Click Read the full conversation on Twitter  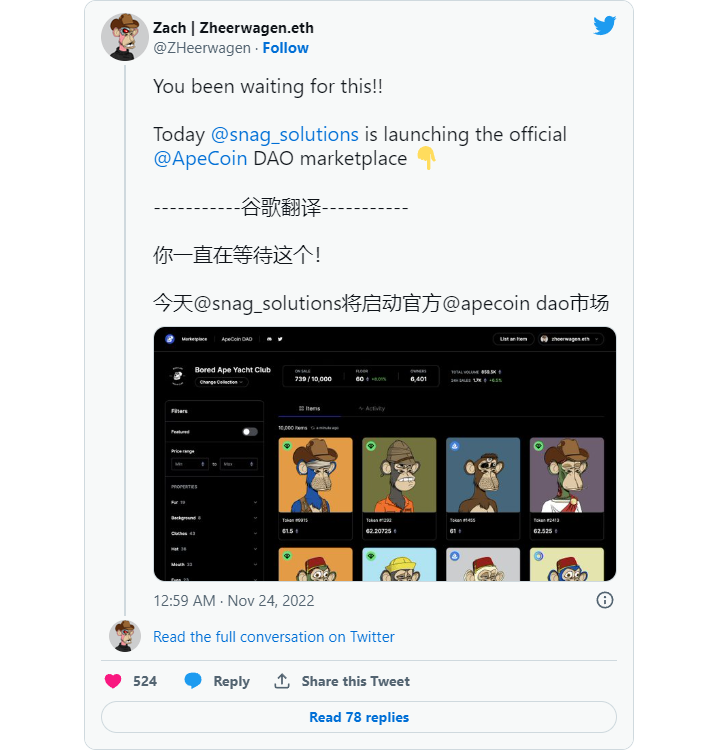point(274,637)
